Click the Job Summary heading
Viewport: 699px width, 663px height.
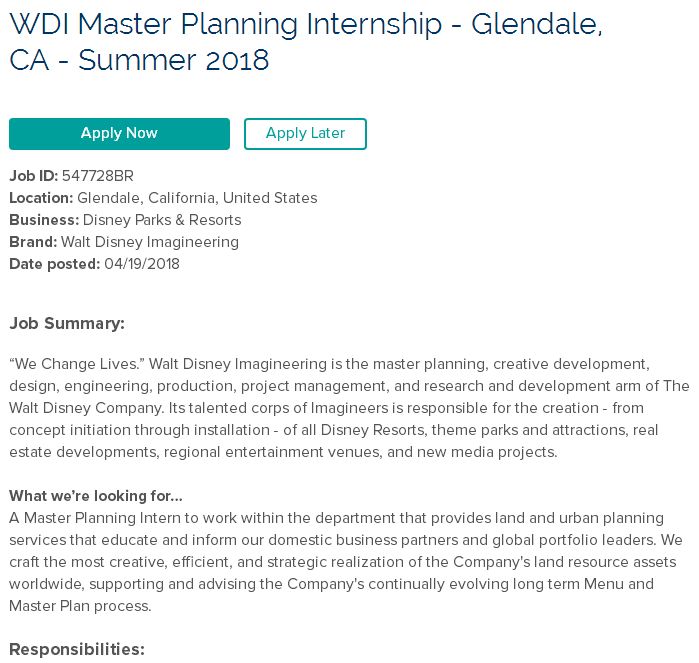point(67,323)
